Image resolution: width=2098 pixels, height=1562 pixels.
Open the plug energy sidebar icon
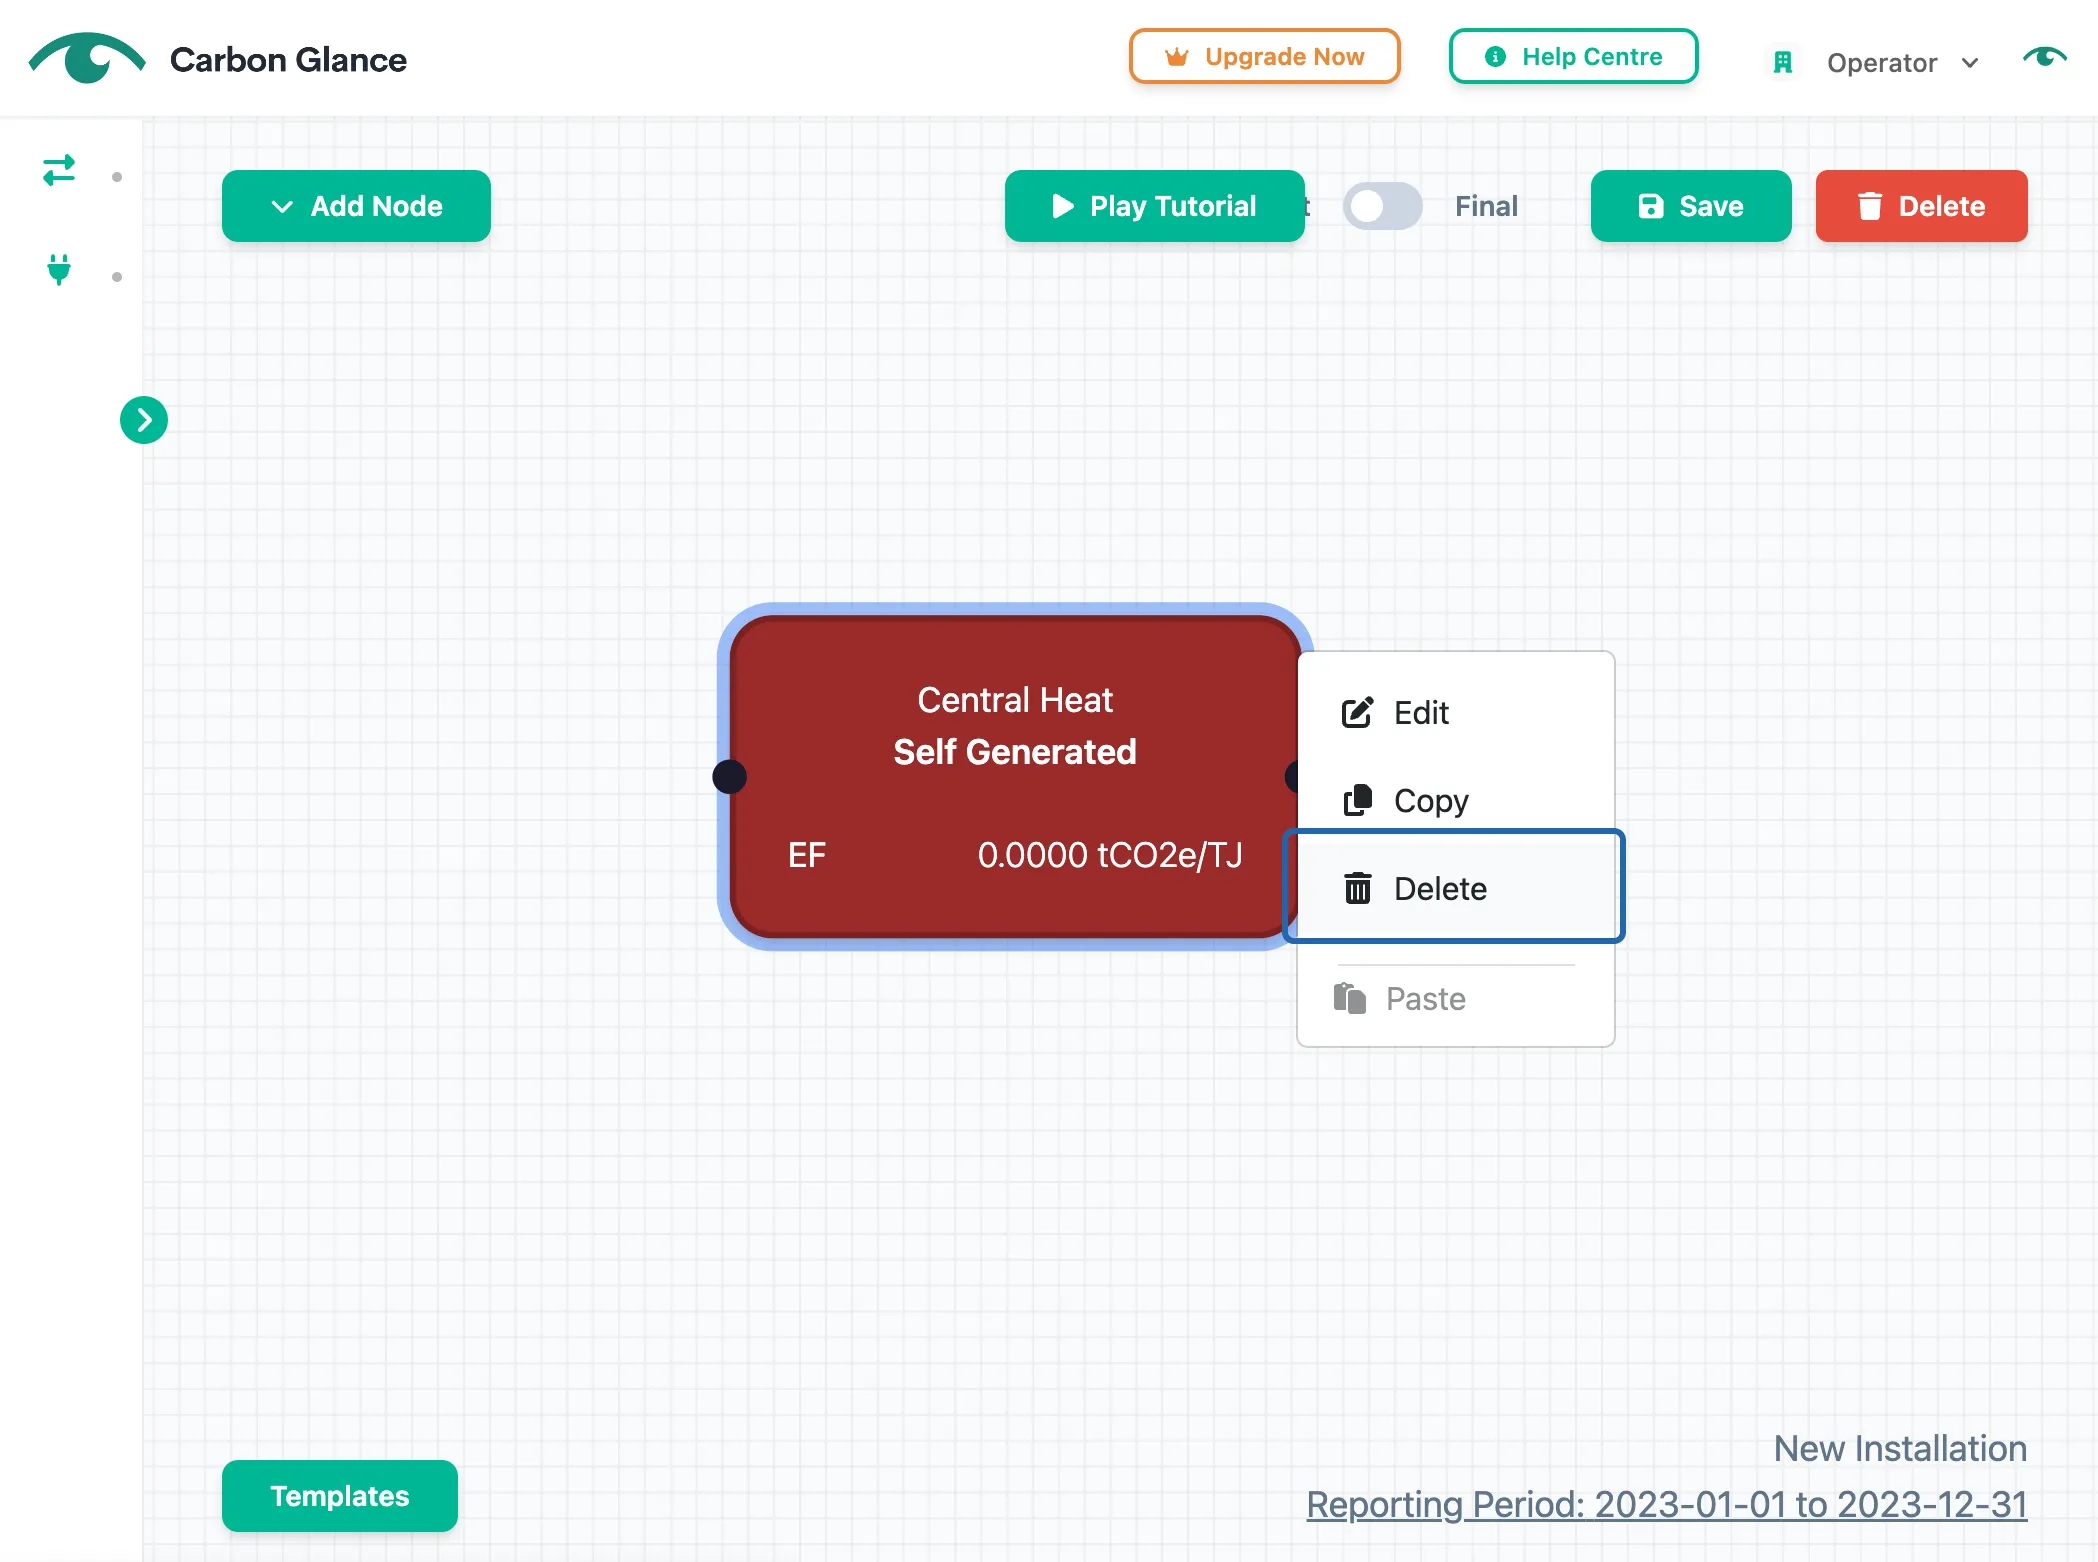59,270
